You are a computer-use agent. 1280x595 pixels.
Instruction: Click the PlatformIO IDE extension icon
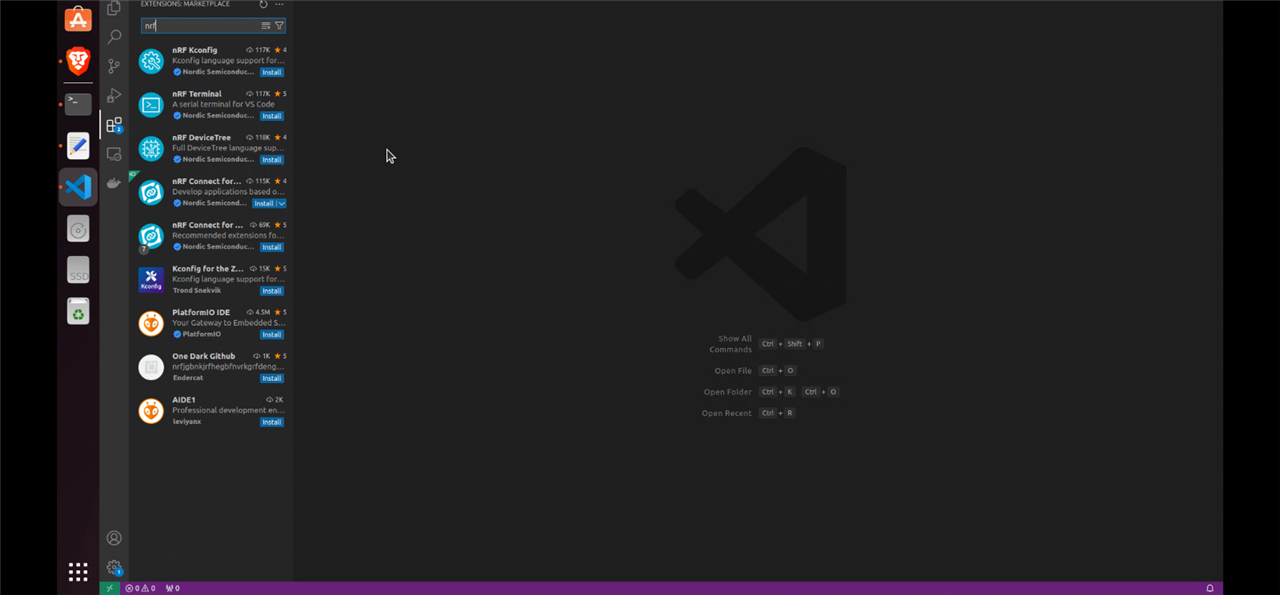tap(151, 324)
